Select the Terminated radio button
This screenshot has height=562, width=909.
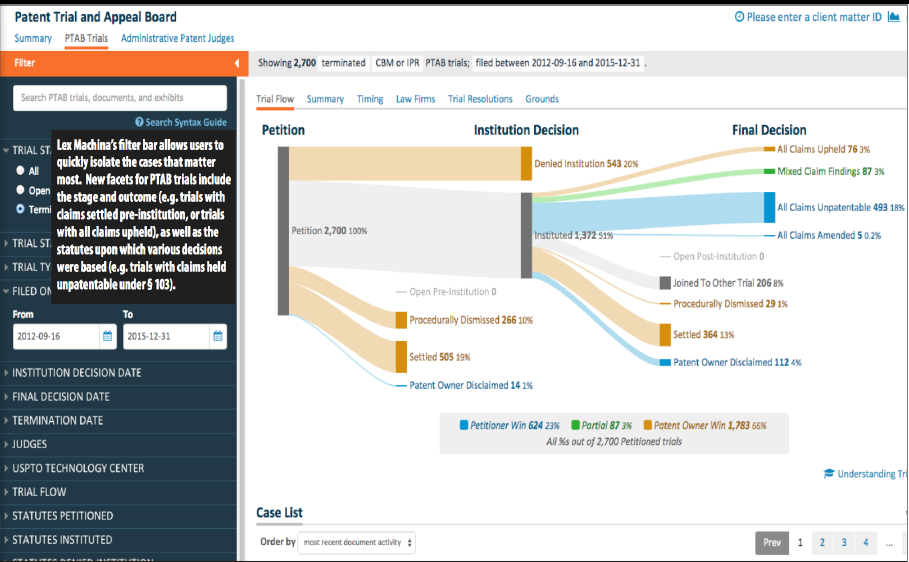coord(20,209)
